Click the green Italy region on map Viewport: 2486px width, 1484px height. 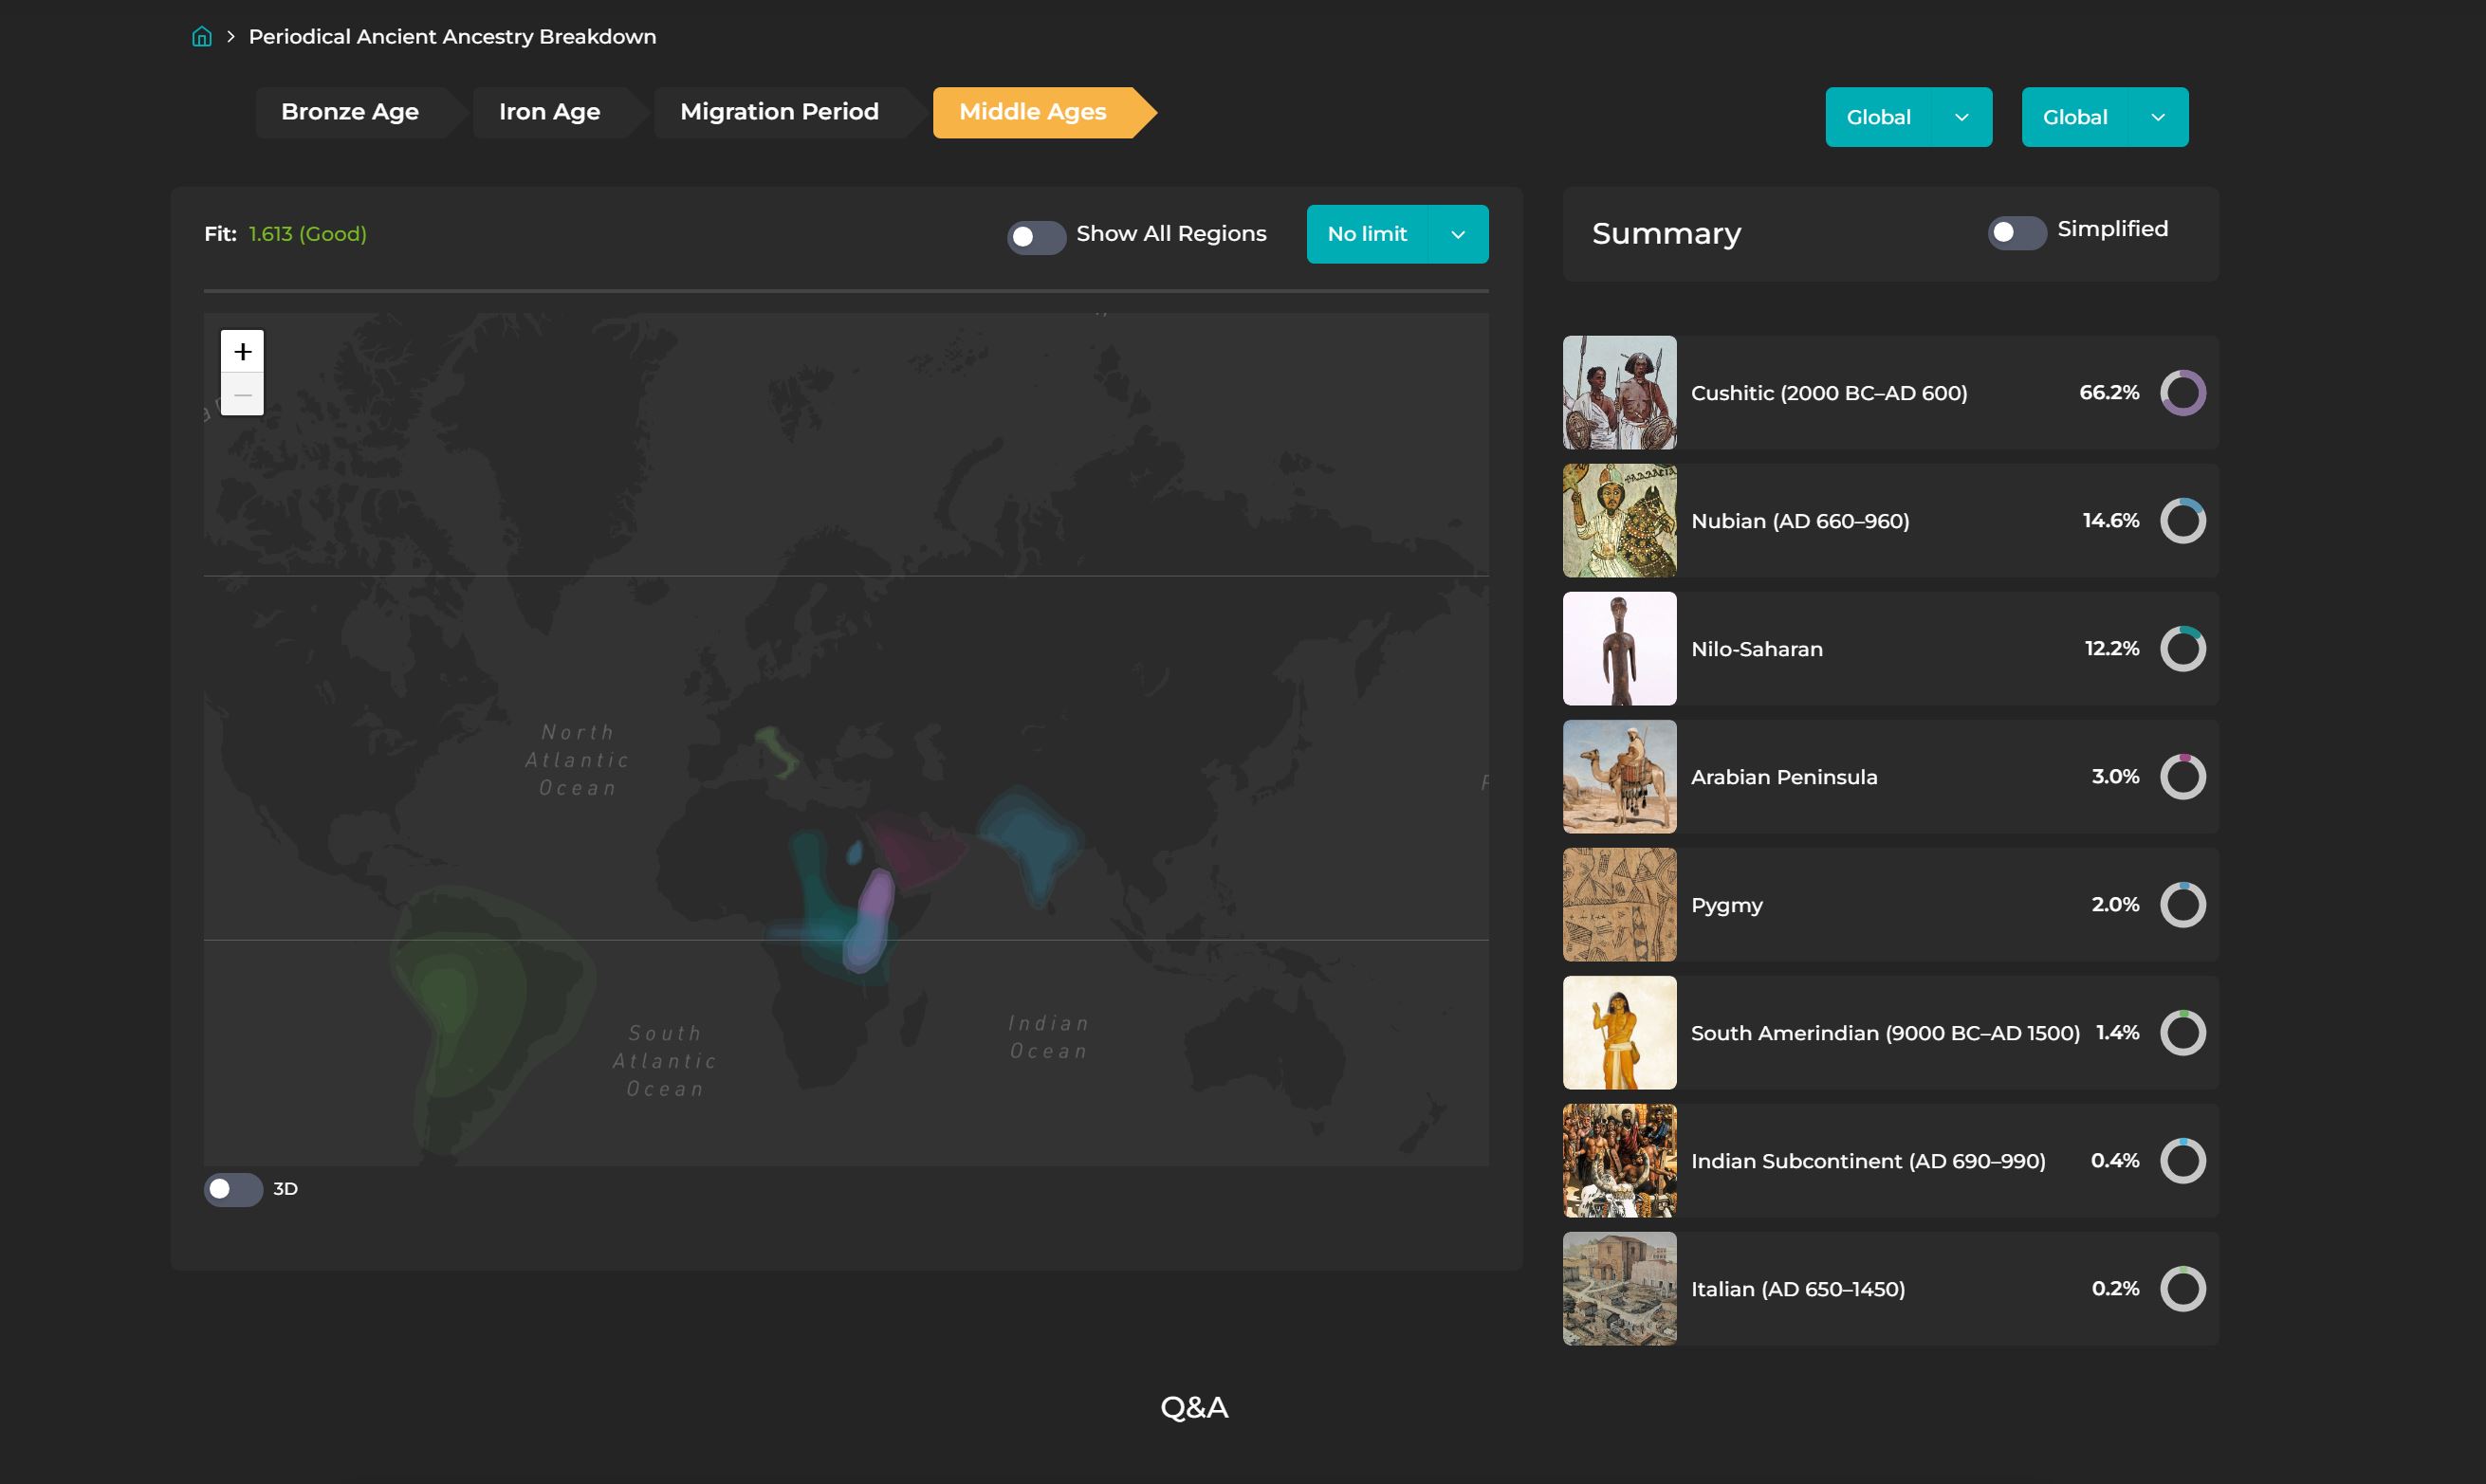point(777,752)
